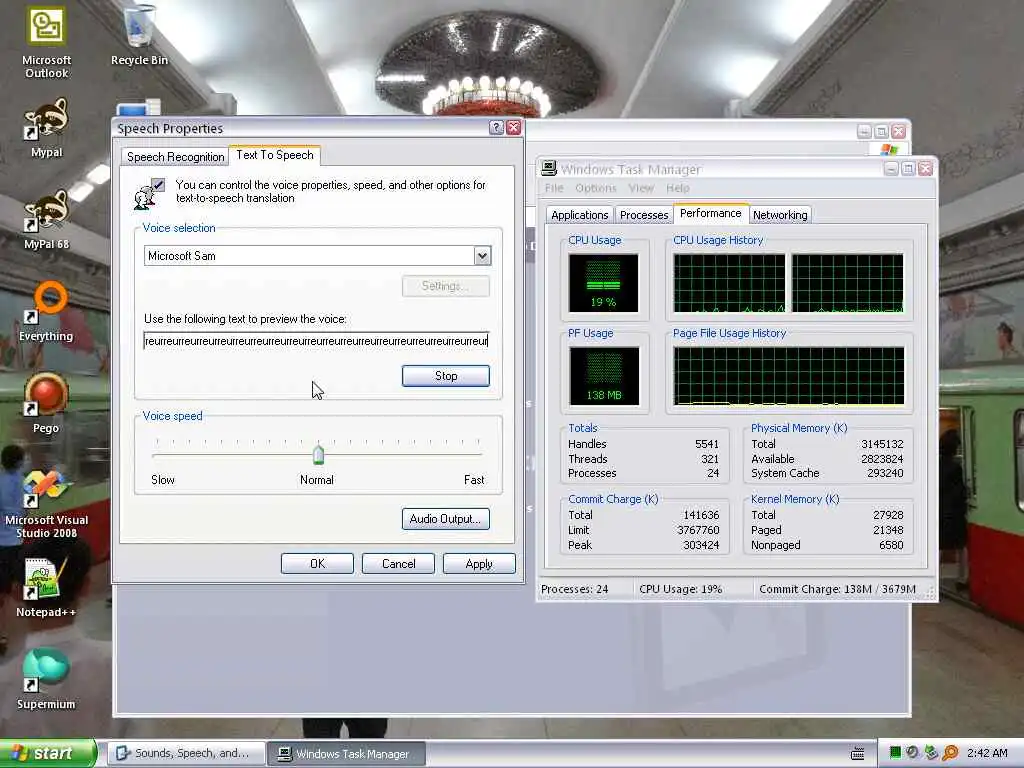Click in the voice preview text field
The image size is (1024, 768).
(316, 340)
